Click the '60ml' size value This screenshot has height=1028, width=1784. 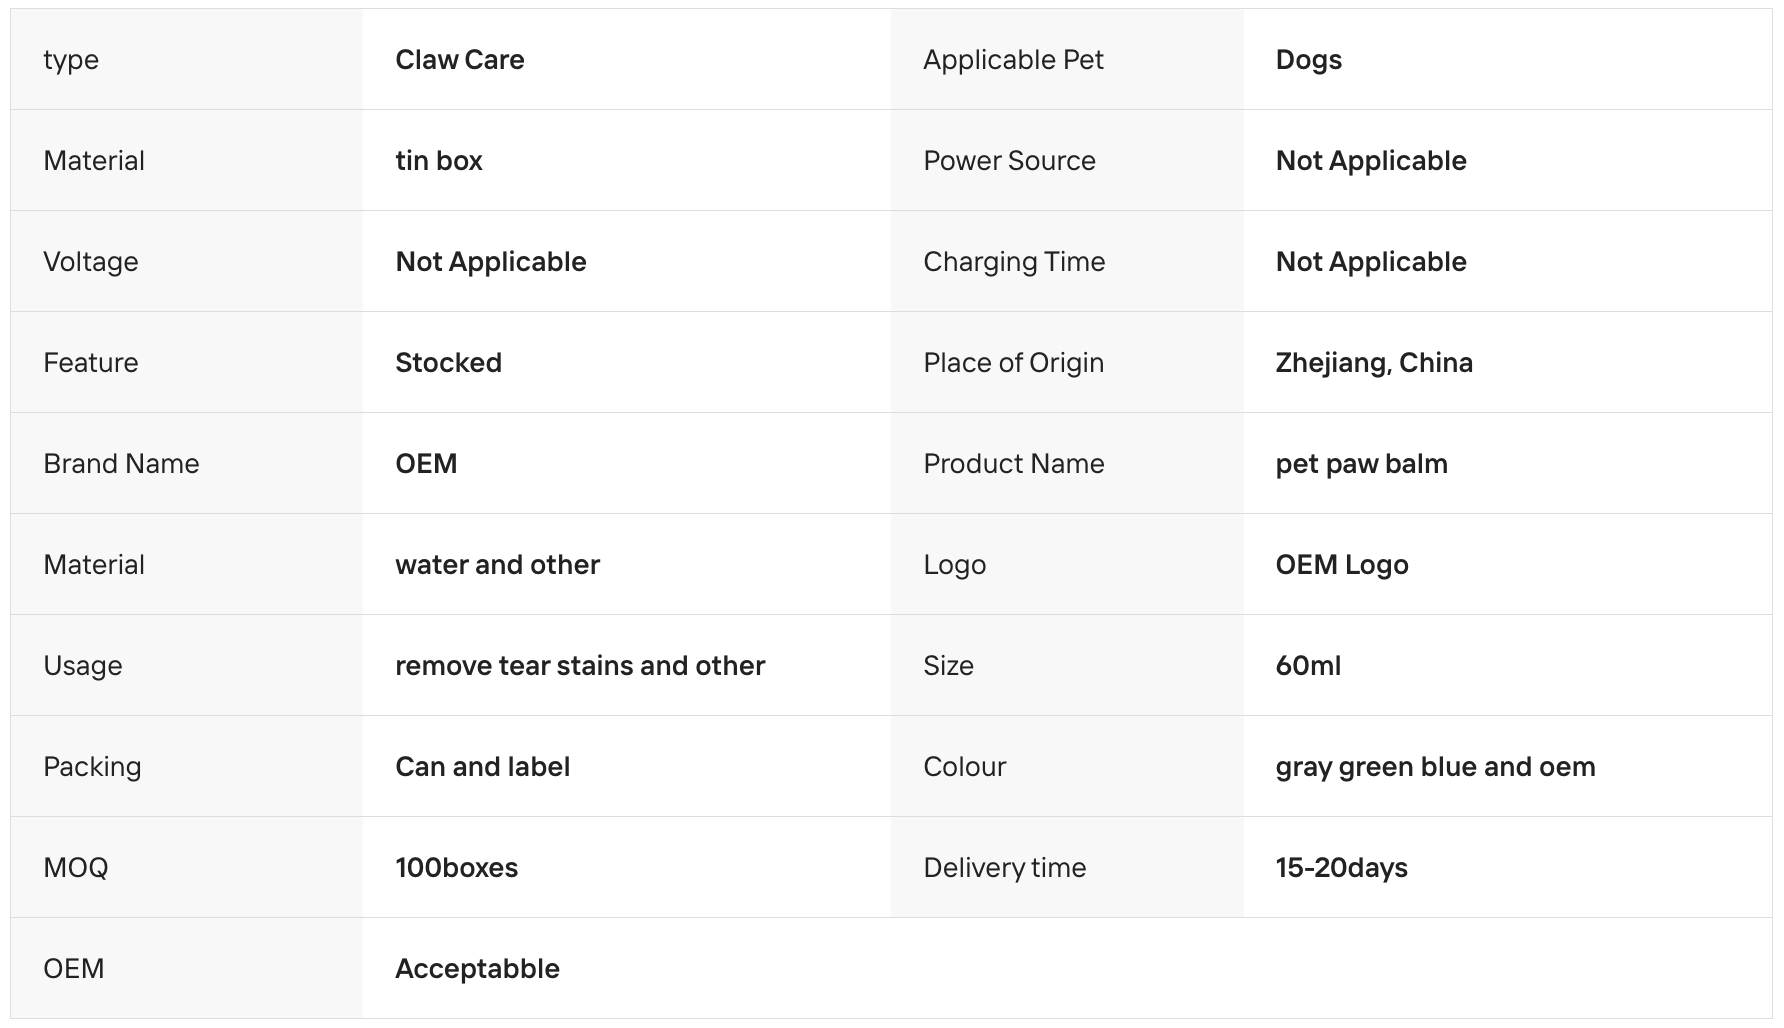1308,666
